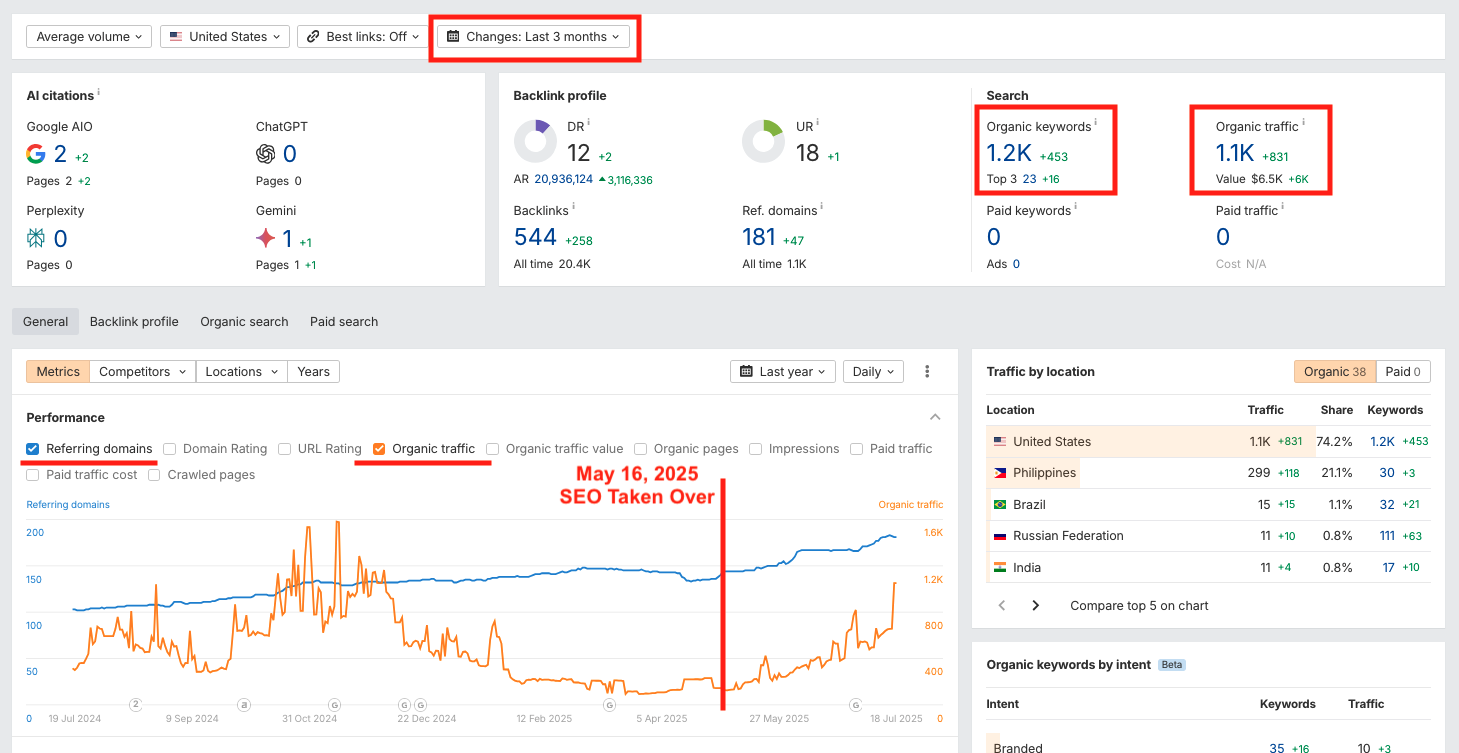Switch to the Organic search tab

point(243,321)
